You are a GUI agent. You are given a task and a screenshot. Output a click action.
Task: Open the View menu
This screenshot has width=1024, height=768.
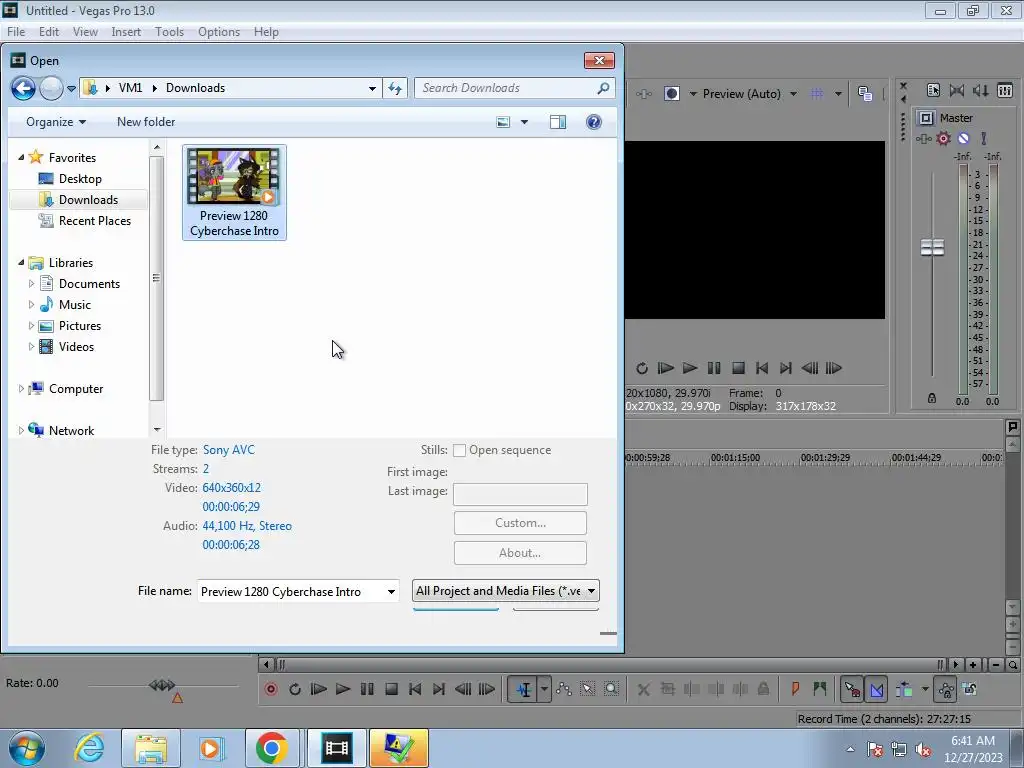click(85, 31)
